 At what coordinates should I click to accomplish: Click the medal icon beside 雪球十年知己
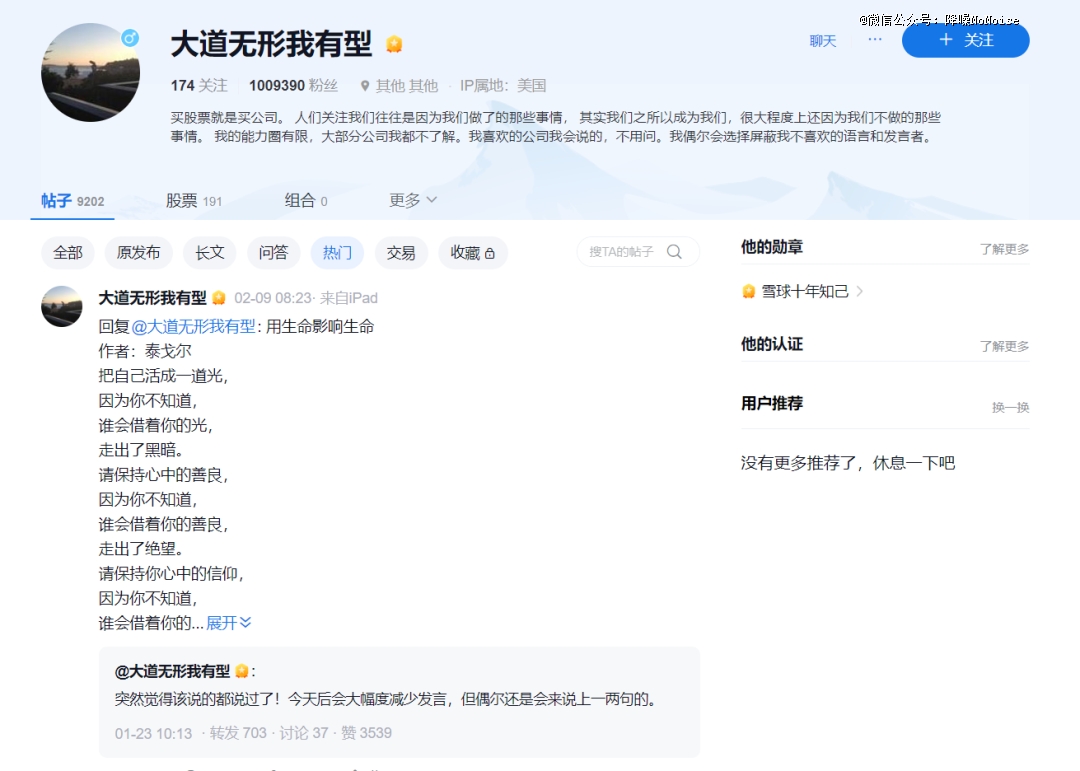tap(748, 291)
